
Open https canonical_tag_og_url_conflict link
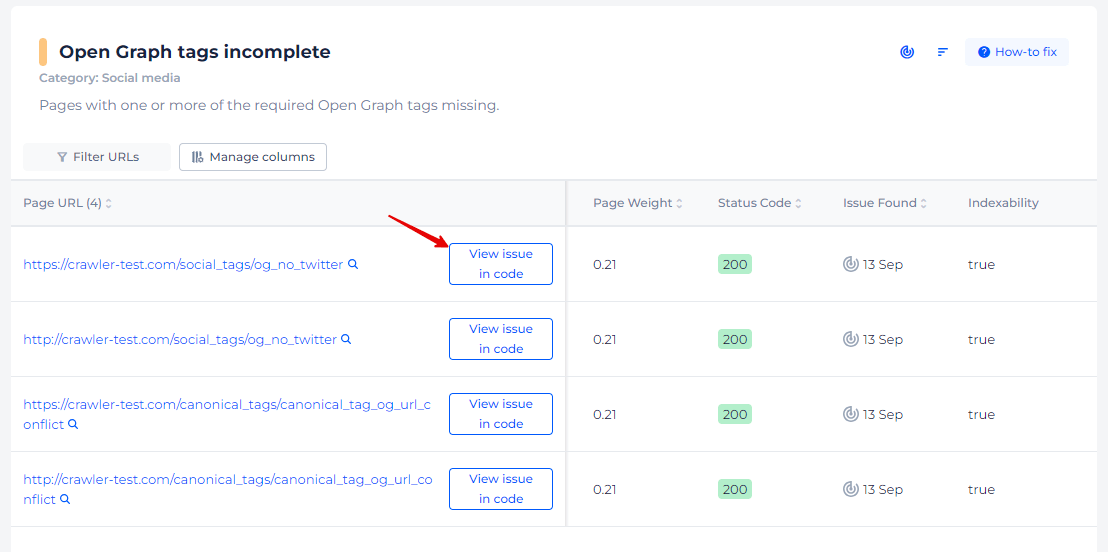[x=227, y=414]
